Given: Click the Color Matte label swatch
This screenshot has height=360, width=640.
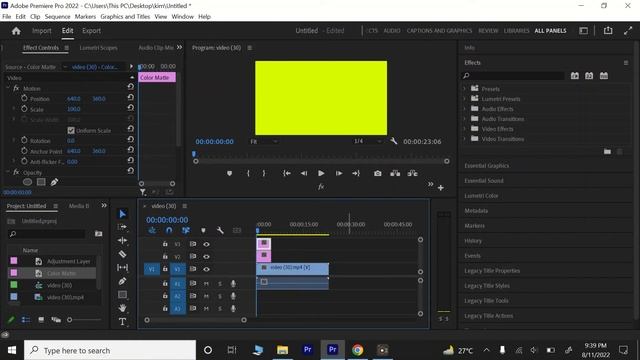Looking at the screenshot, I should click(x=14, y=273).
